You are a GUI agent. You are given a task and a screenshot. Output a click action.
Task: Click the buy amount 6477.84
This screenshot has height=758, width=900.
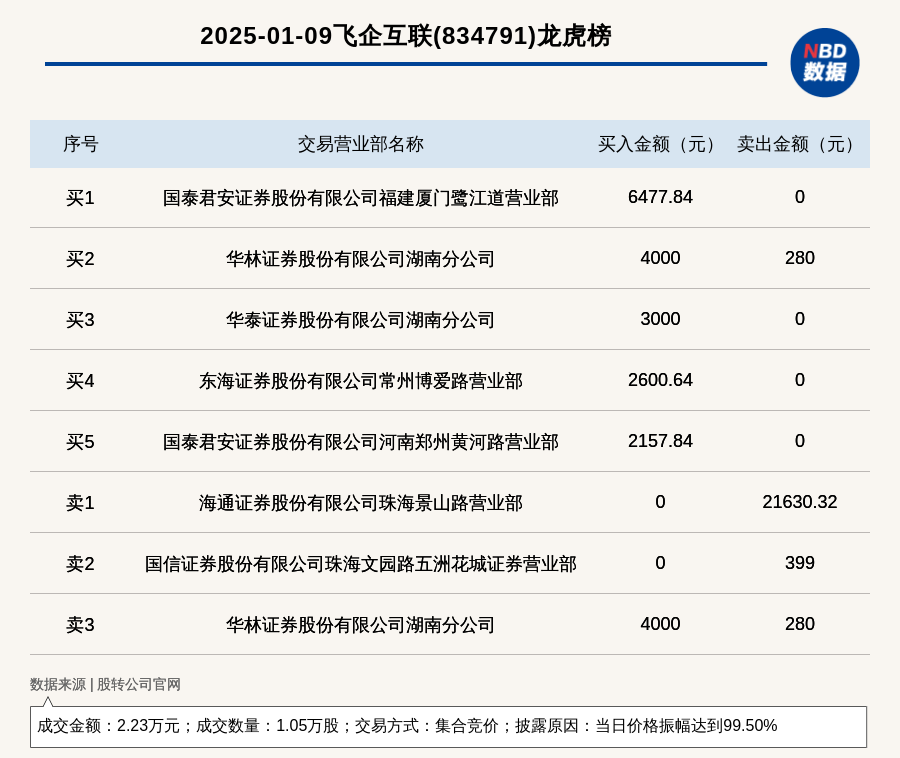[x=660, y=197]
